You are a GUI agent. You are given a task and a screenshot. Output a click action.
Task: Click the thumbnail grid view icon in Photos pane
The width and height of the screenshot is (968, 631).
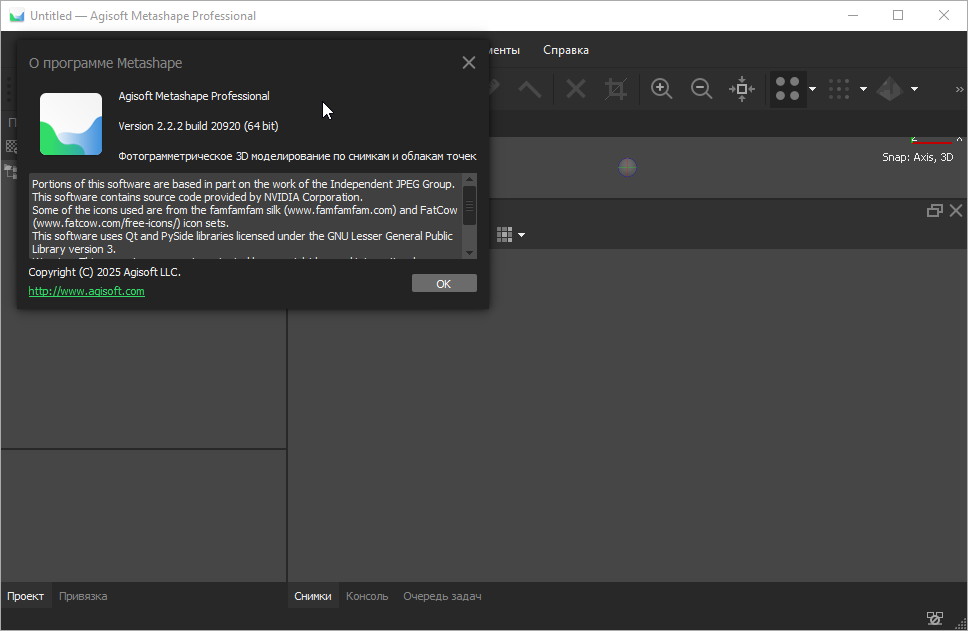click(504, 235)
